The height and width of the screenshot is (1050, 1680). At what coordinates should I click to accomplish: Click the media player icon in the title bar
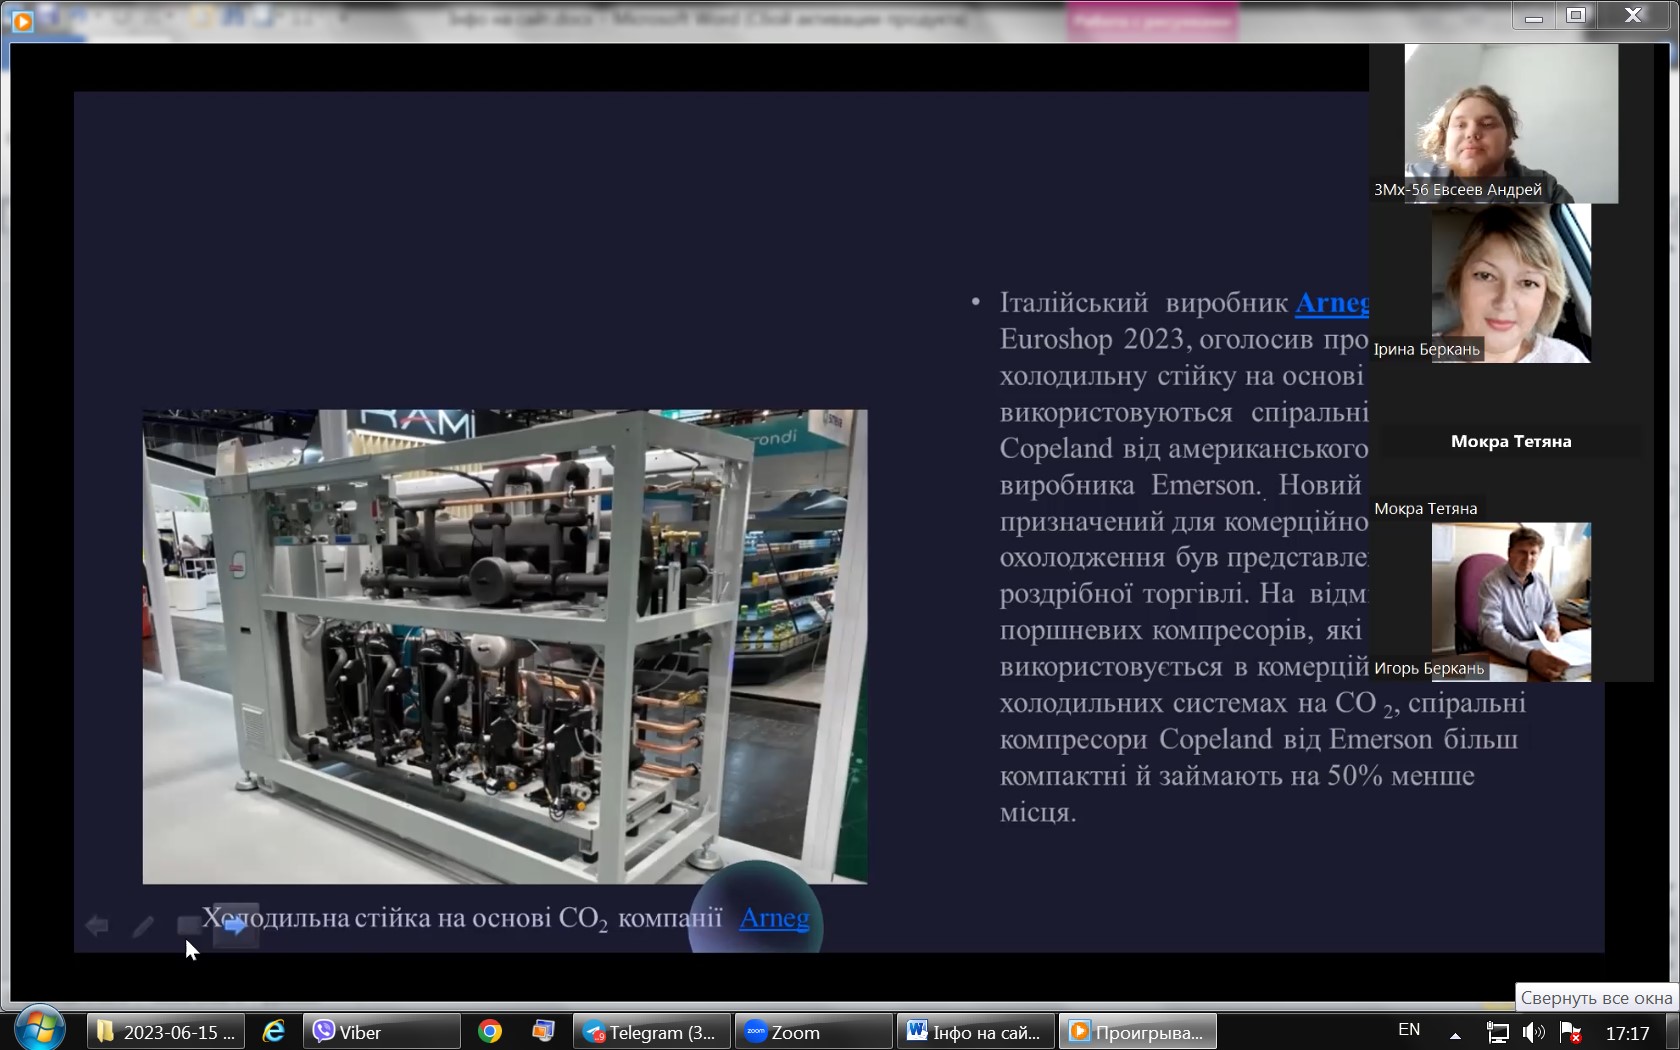22,20
